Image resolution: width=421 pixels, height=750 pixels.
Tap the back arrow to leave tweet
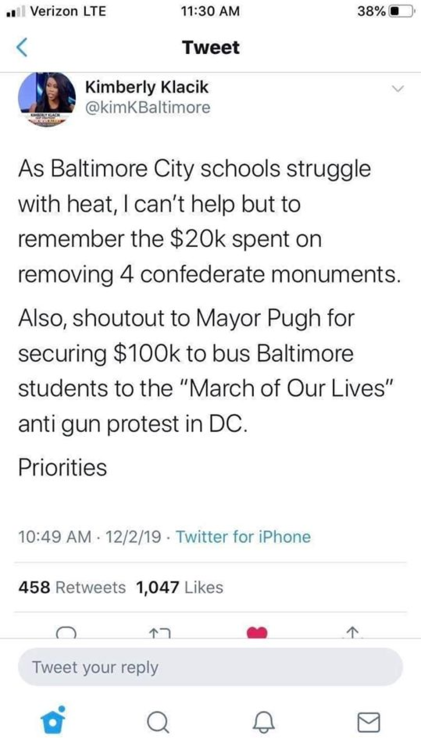(x=22, y=48)
